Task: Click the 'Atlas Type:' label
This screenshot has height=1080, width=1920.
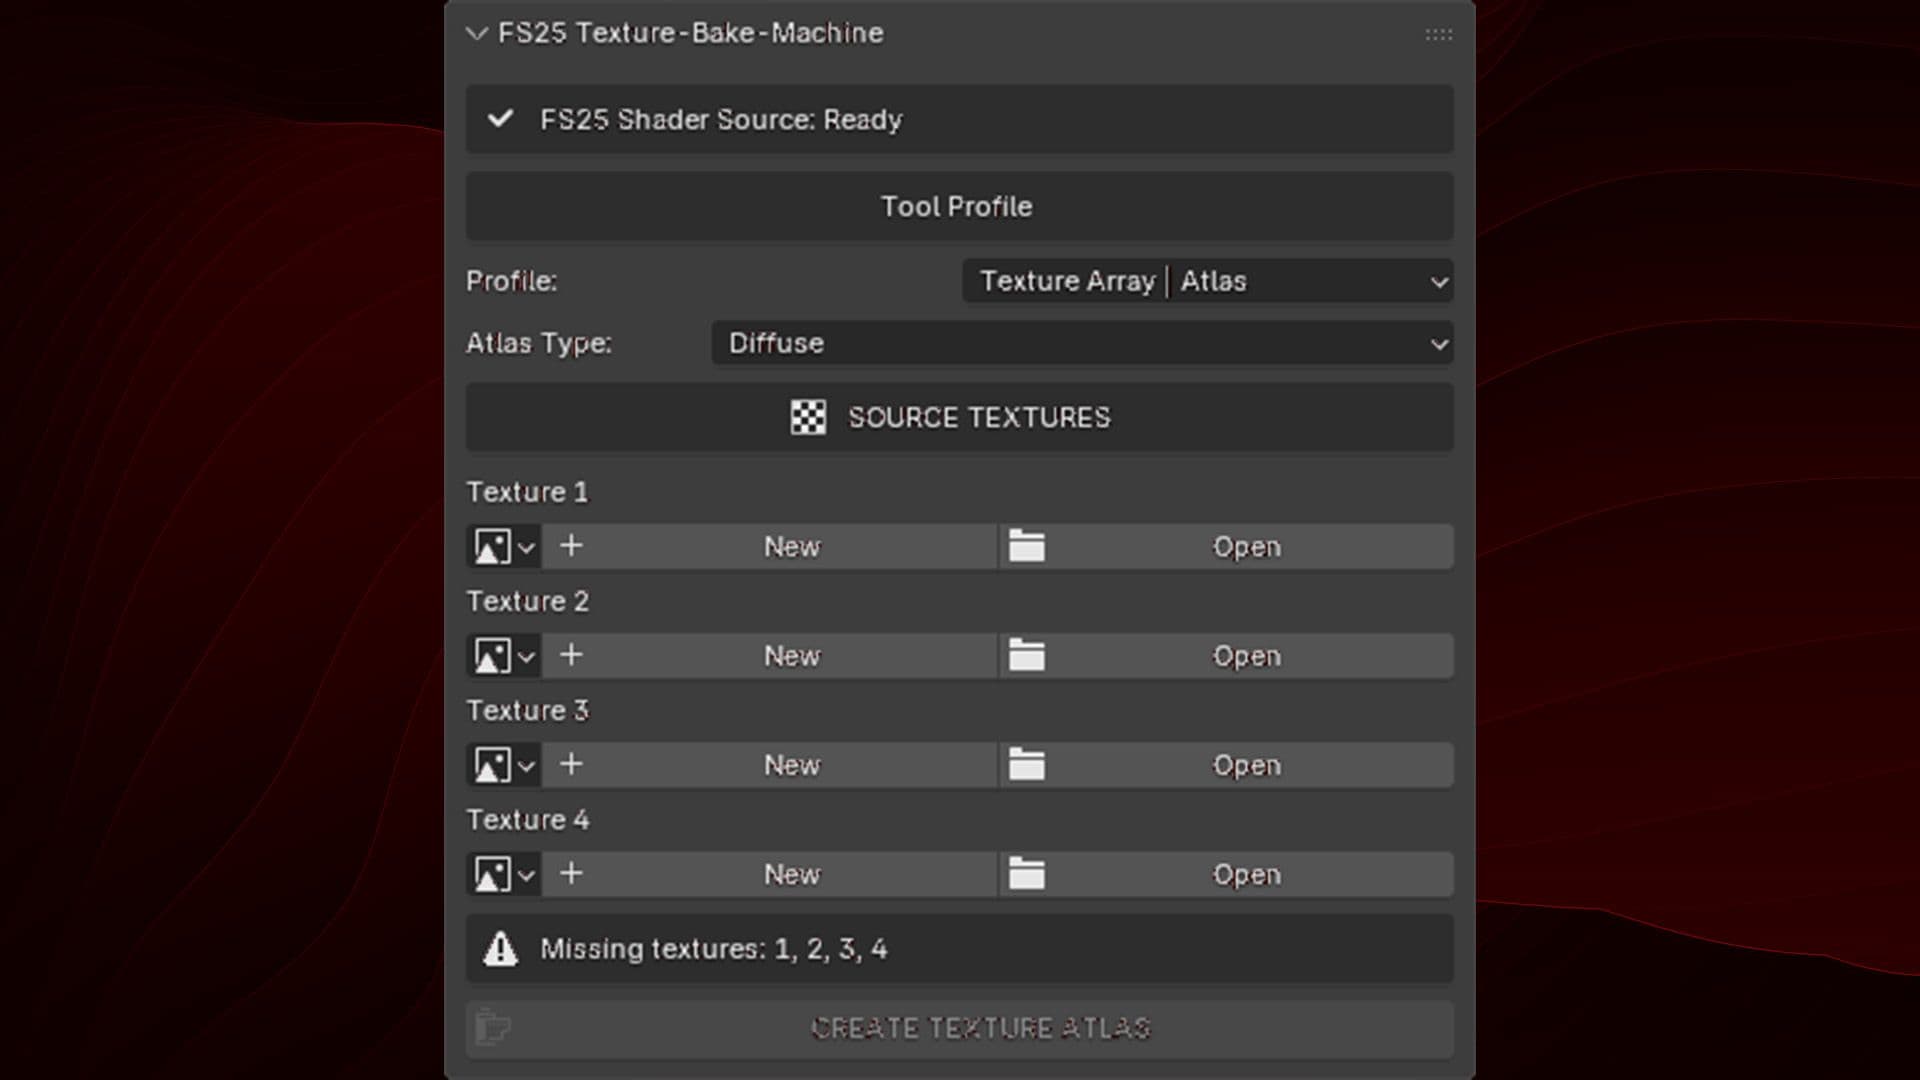Action: point(539,343)
